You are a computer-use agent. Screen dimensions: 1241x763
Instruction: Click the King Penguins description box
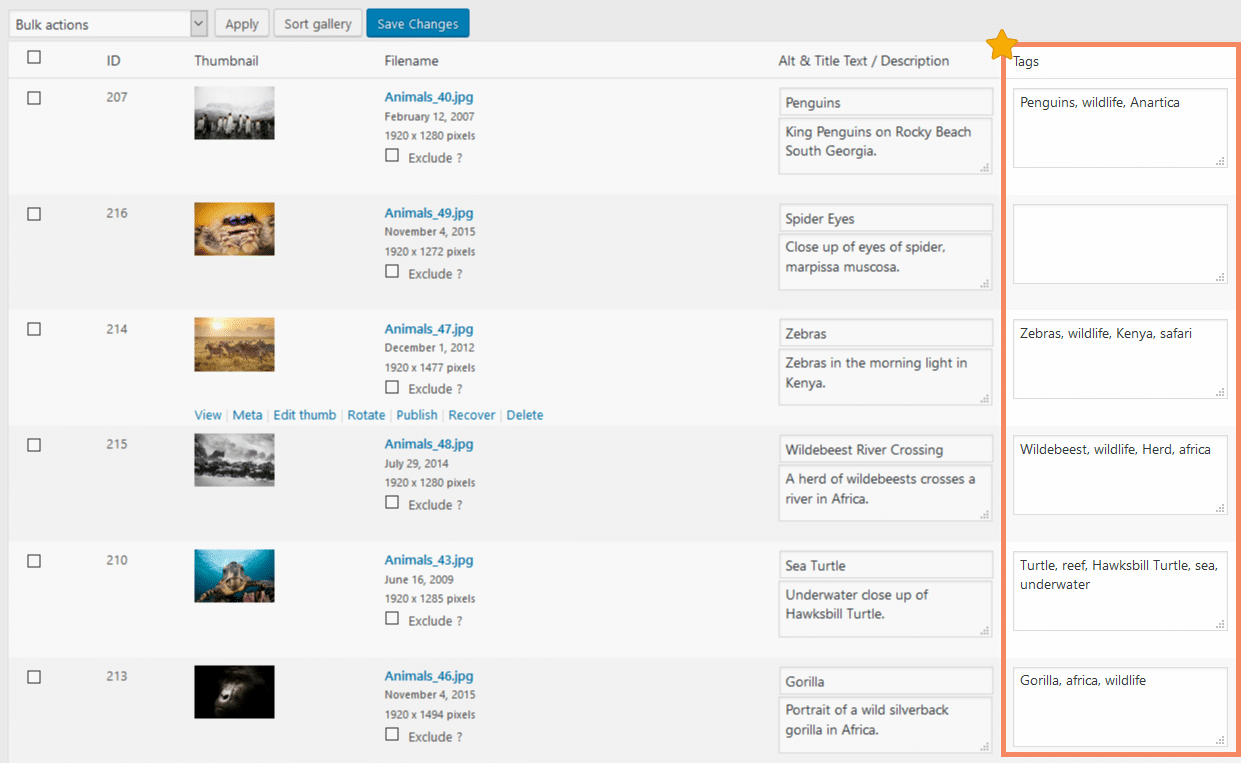(x=886, y=146)
